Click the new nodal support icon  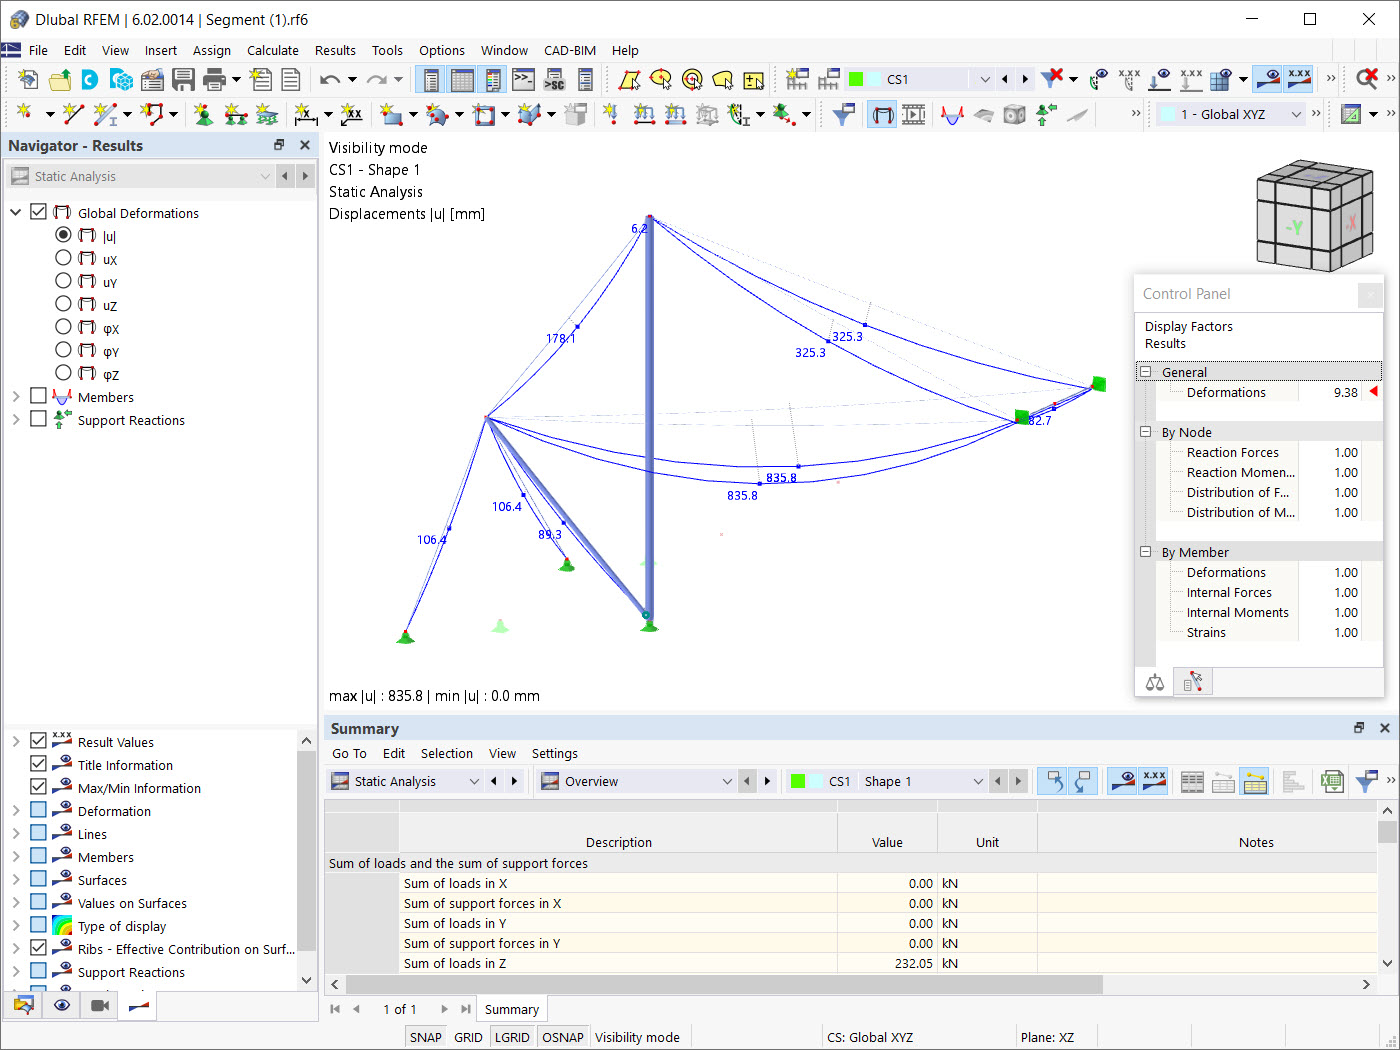(204, 114)
